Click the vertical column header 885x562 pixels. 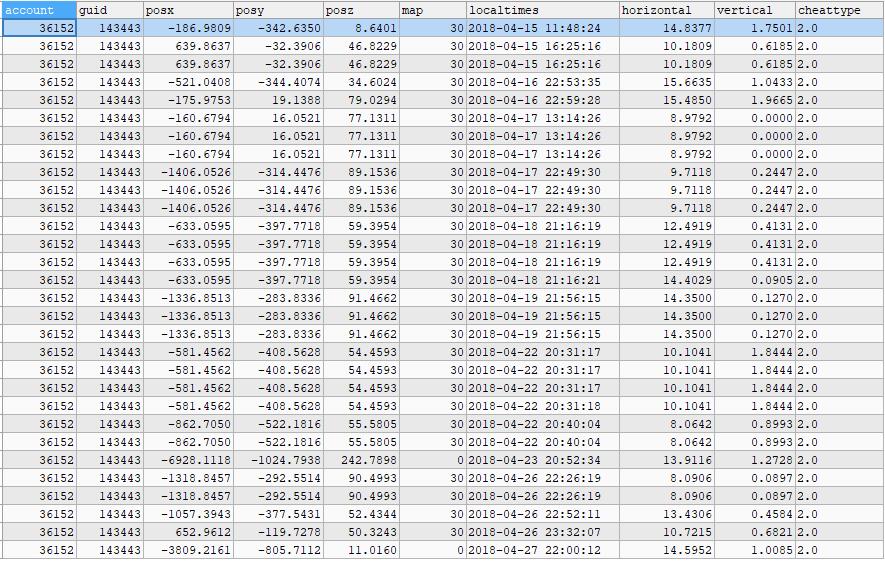coord(755,10)
